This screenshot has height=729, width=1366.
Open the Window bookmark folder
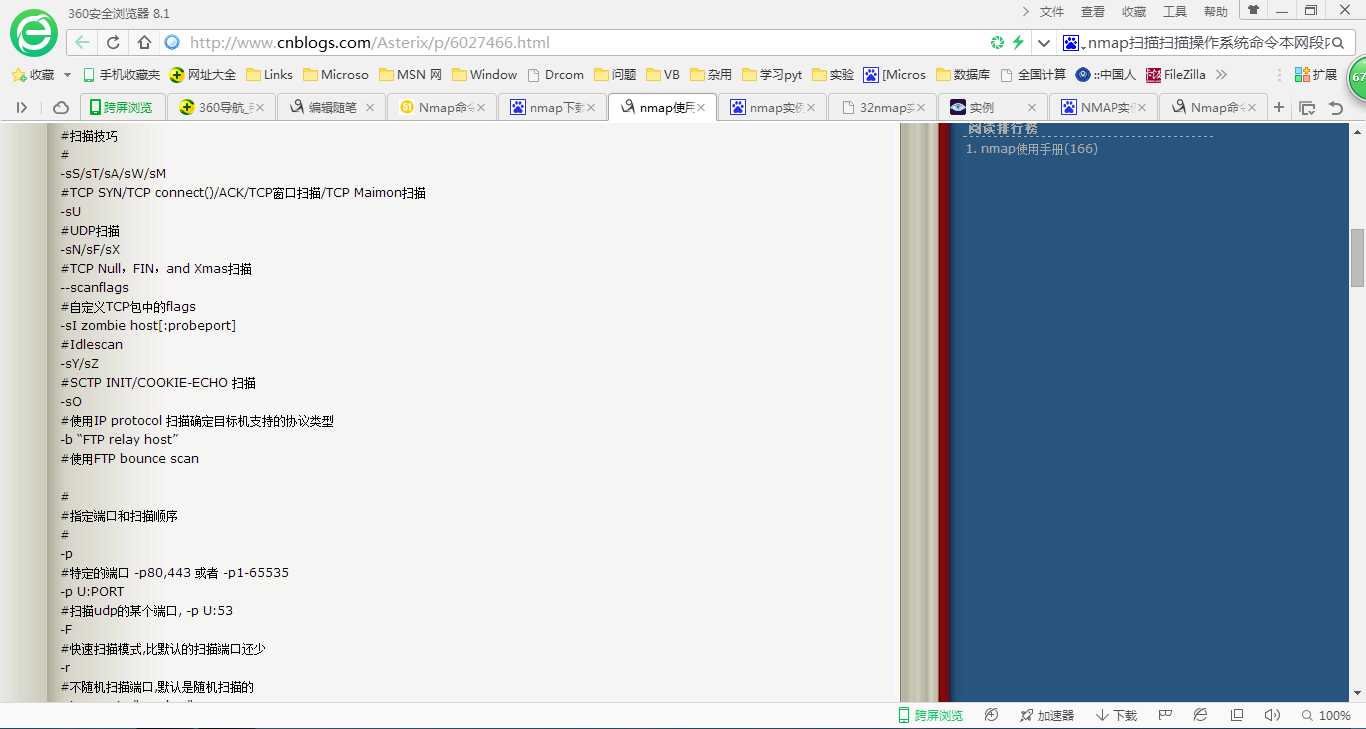click(x=485, y=75)
